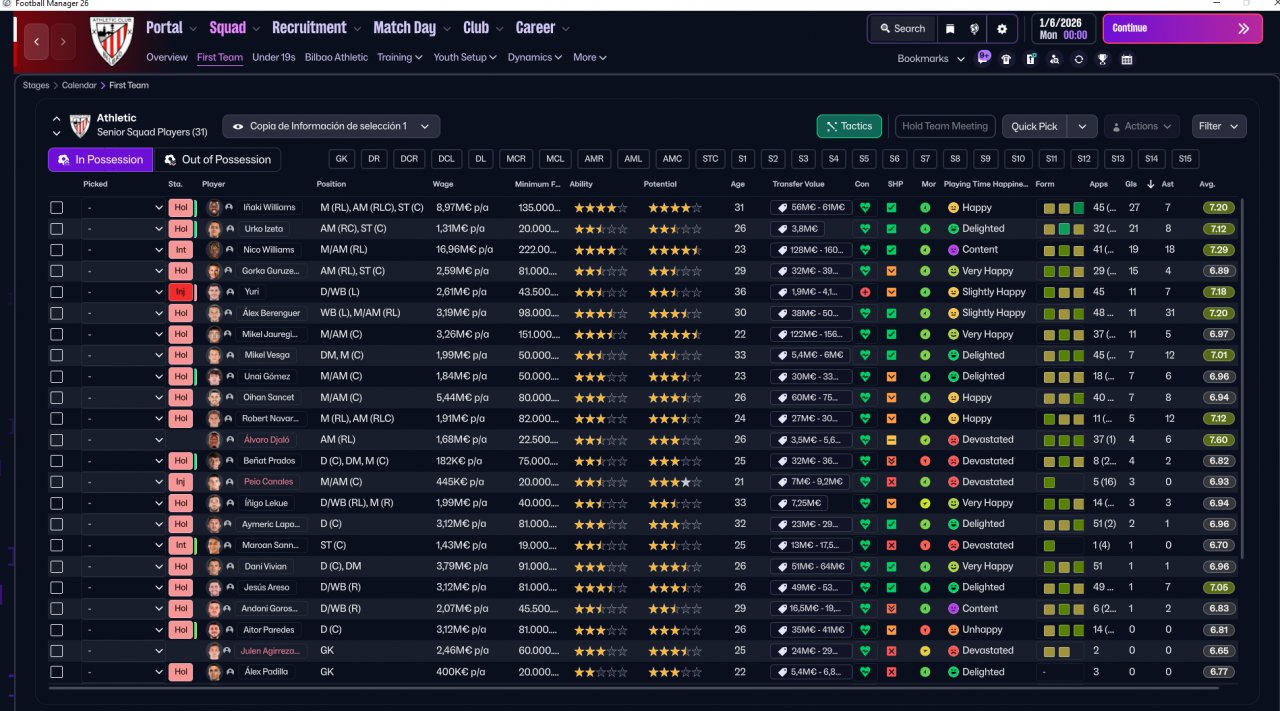Switch to the Under 19s tab
The width and height of the screenshot is (1280, 711).
(x=273, y=57)
